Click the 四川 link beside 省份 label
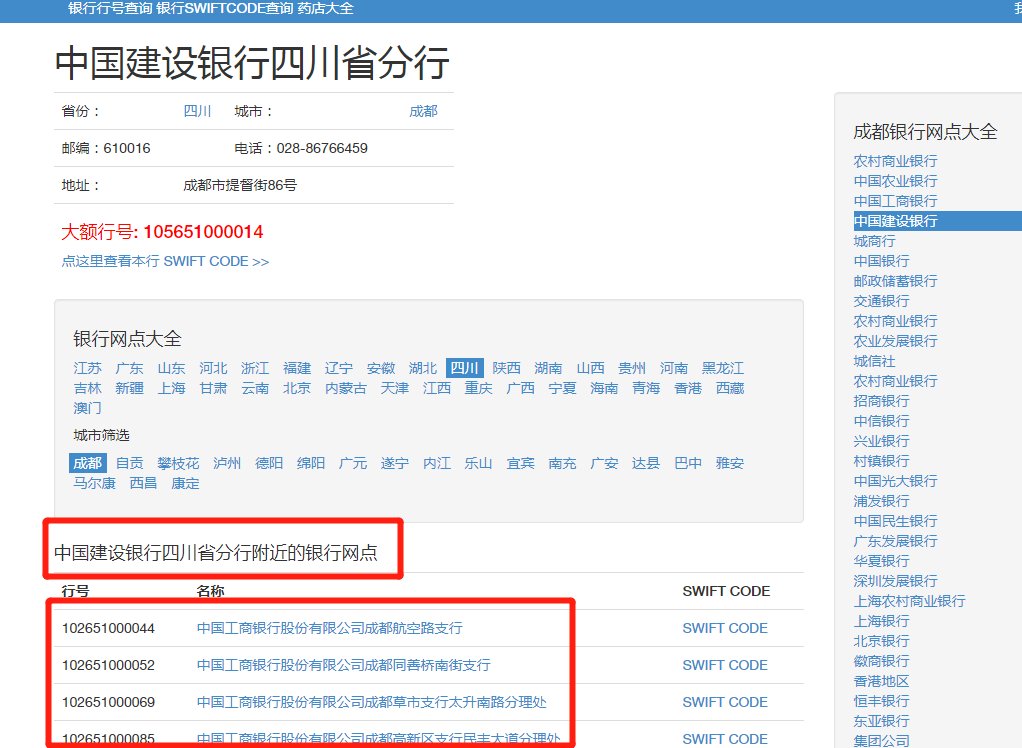Viewport: 1022px width, 748px height. click(197, 111)
